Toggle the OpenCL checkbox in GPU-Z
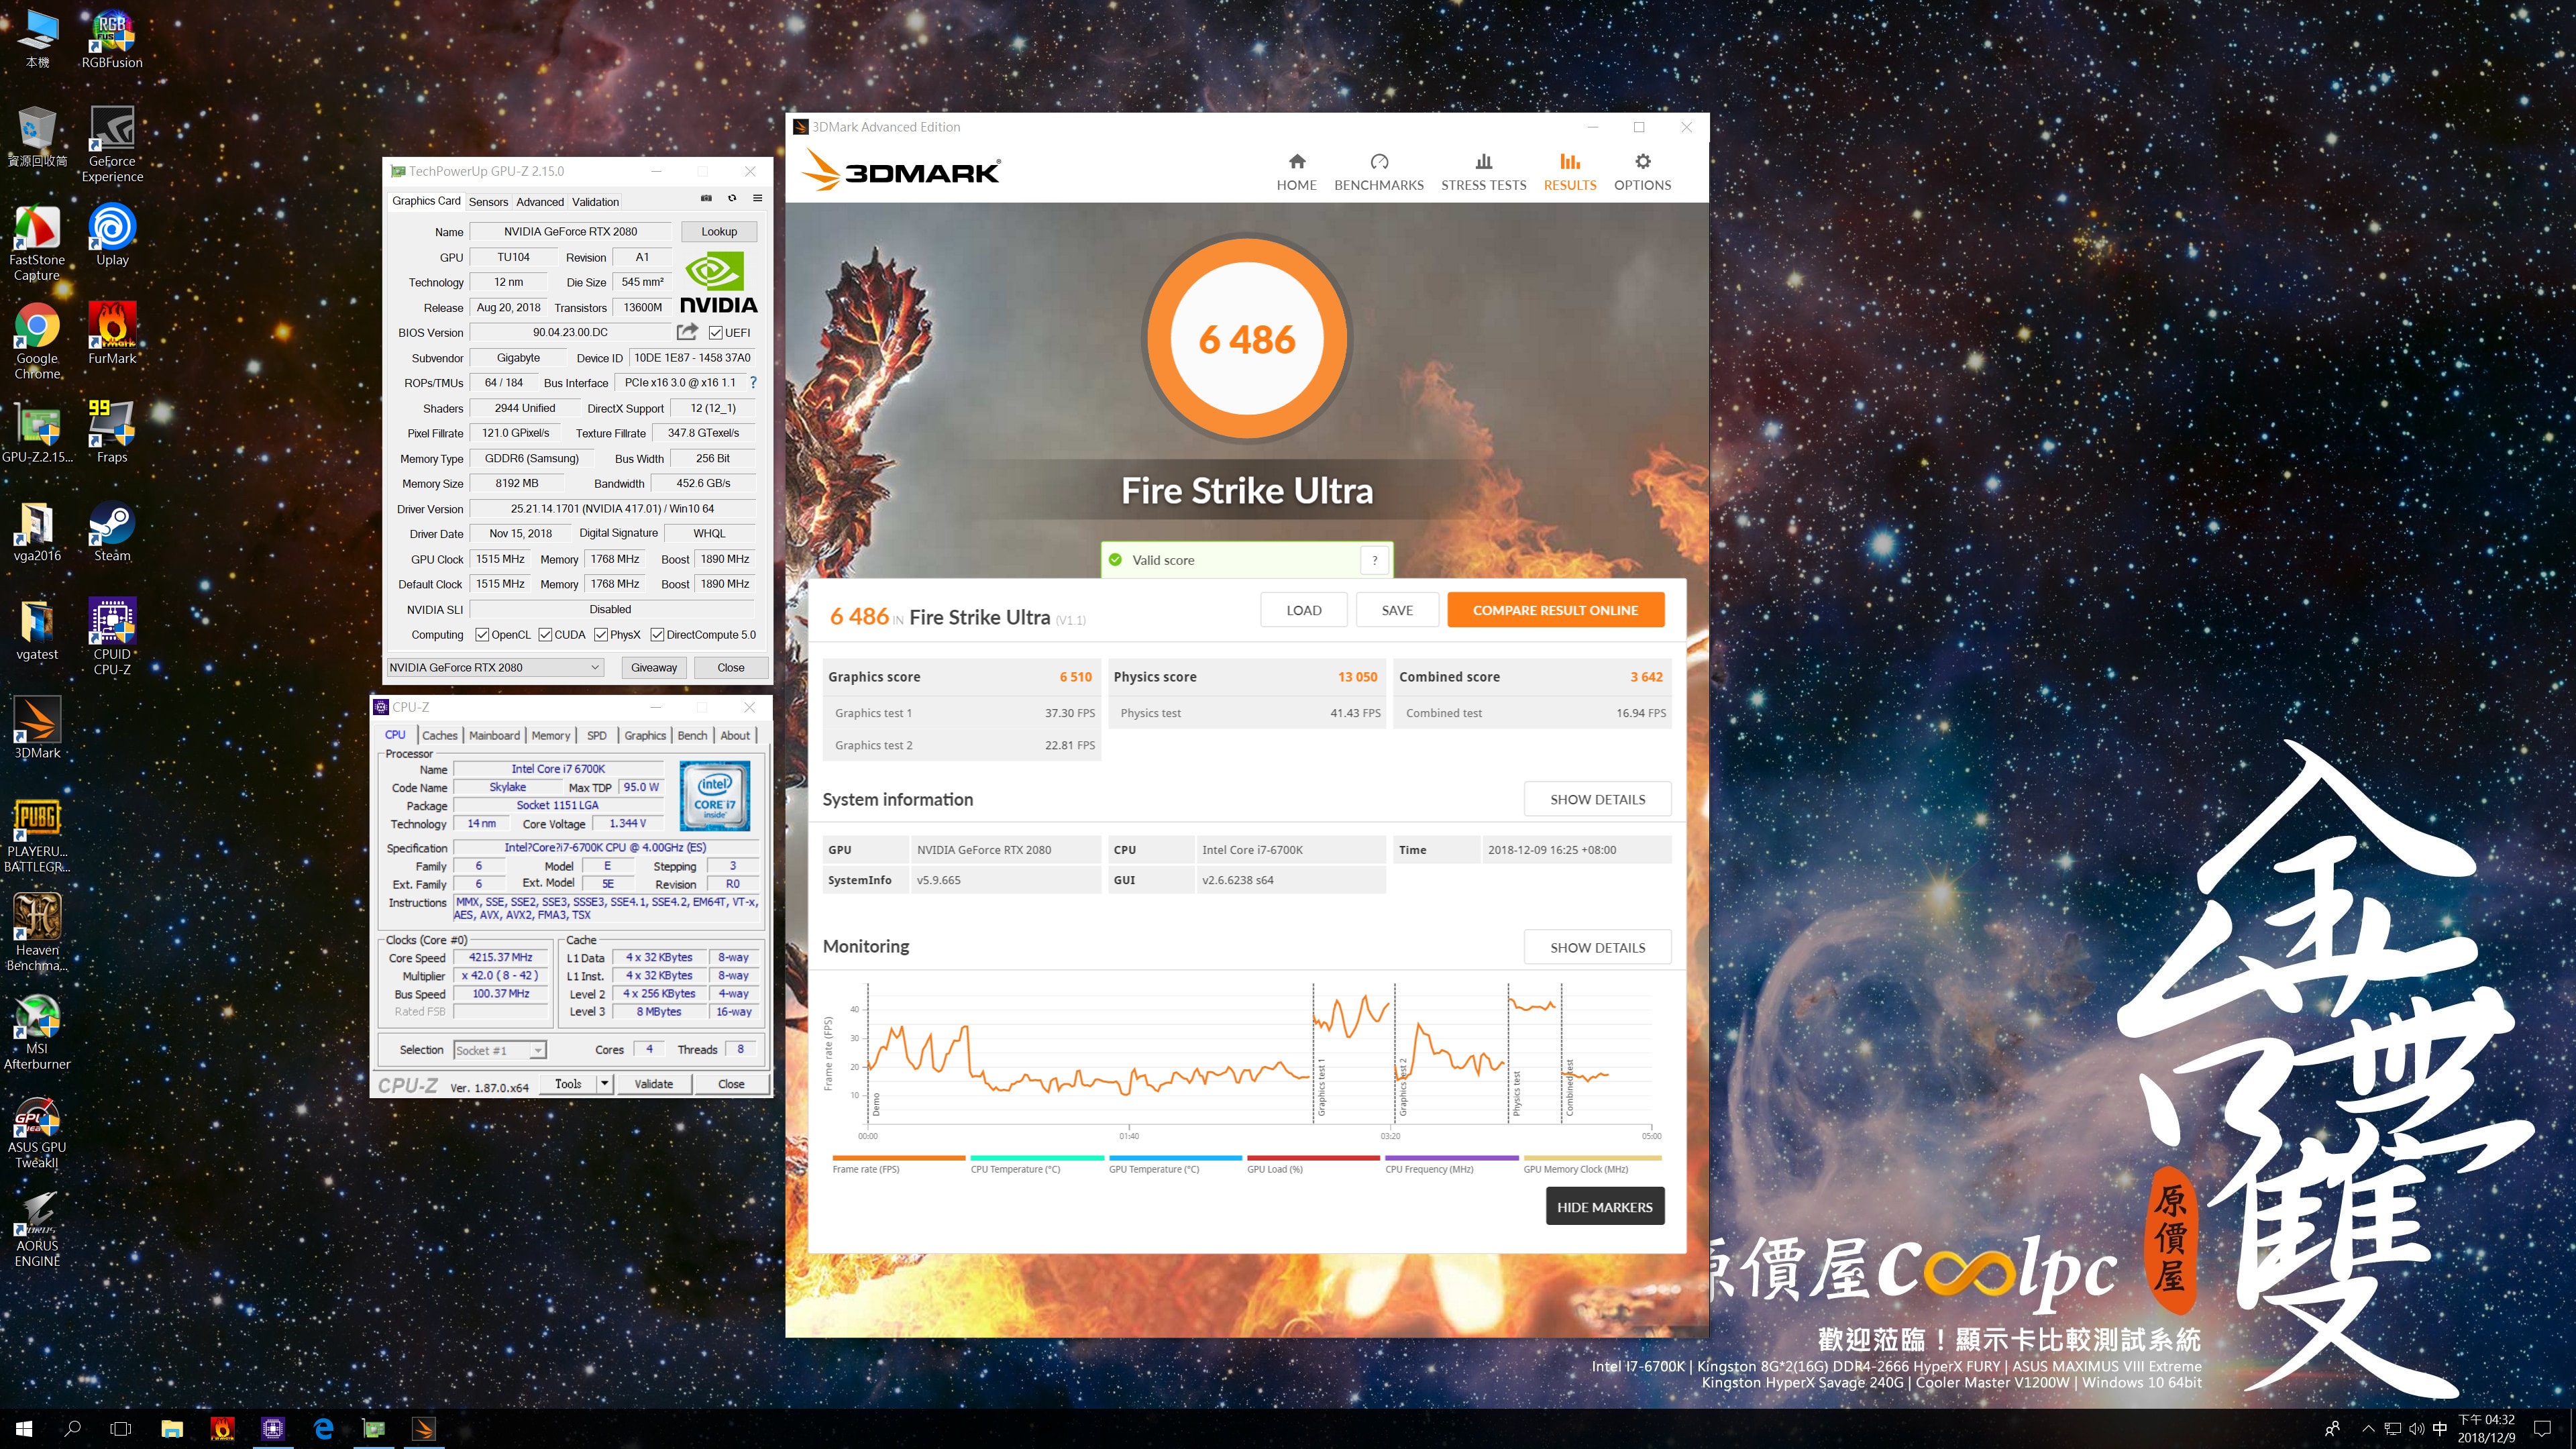 coord(482,635)
